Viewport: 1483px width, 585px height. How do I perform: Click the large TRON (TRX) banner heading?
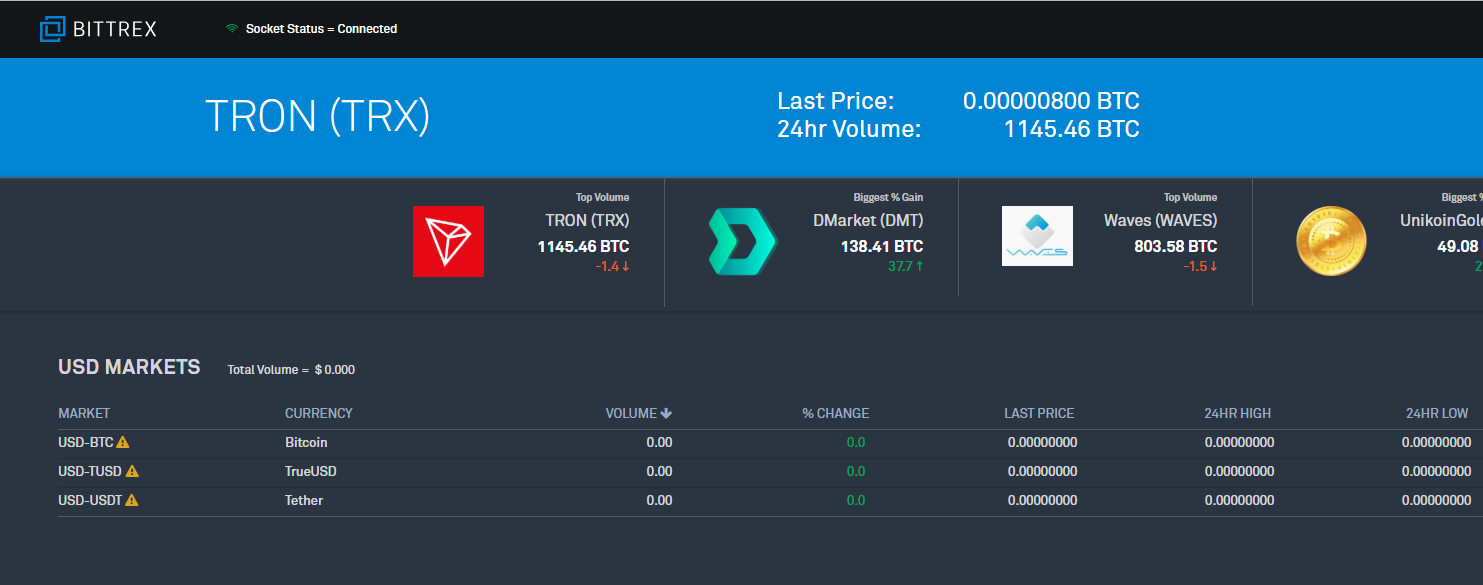click(x=317, y=117)
